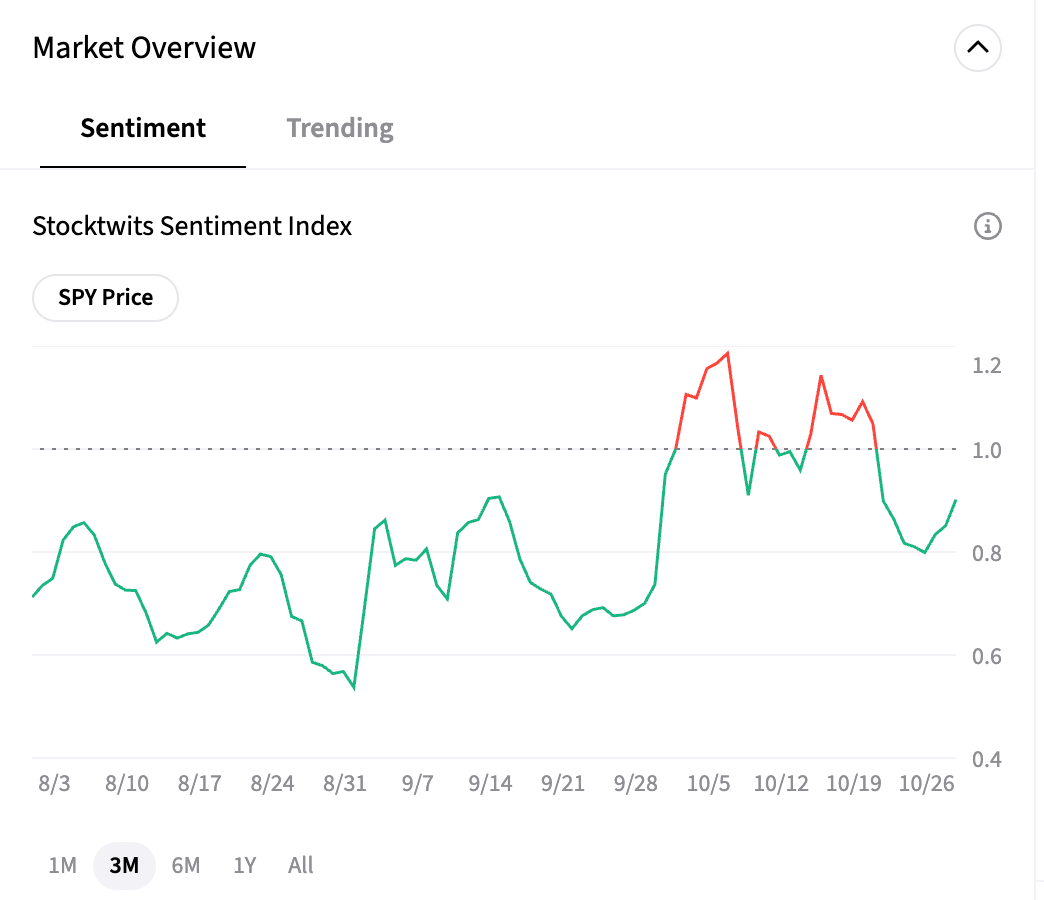Viewport: 1044px width, 900px height.
Task: Click the 10/19 date axis label
Action: point(854,783)
